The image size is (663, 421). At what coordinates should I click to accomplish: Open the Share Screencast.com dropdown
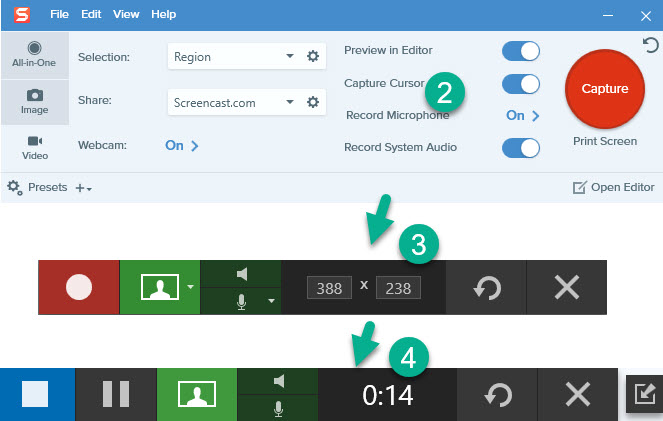pos(234,102)
